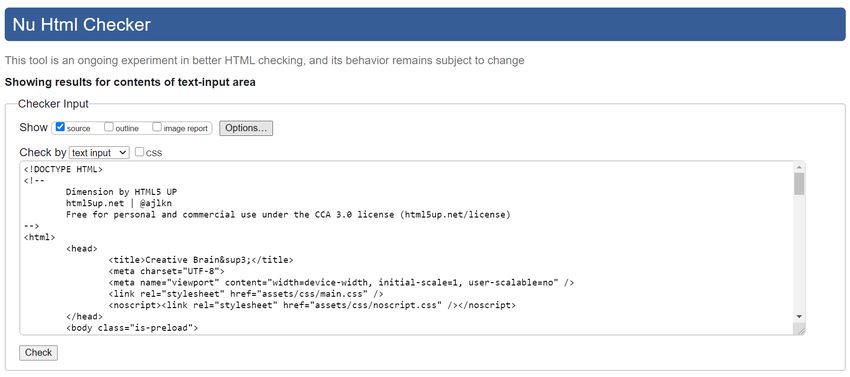The image size is (850, 377).
Task: Click the main.css stylesheet link line
Action: point(246,294)
